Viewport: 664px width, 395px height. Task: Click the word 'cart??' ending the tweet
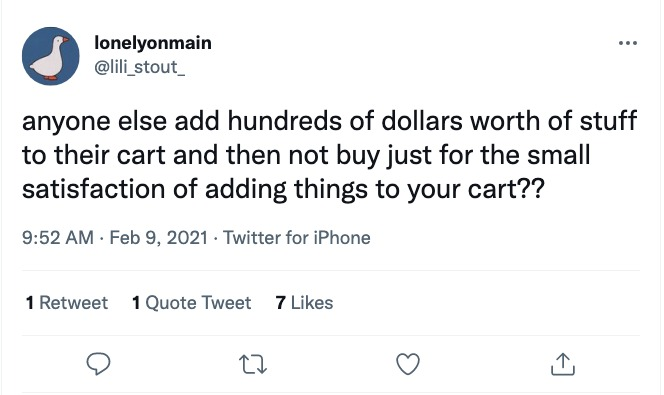pyautogui.click(x=506, y=189)
